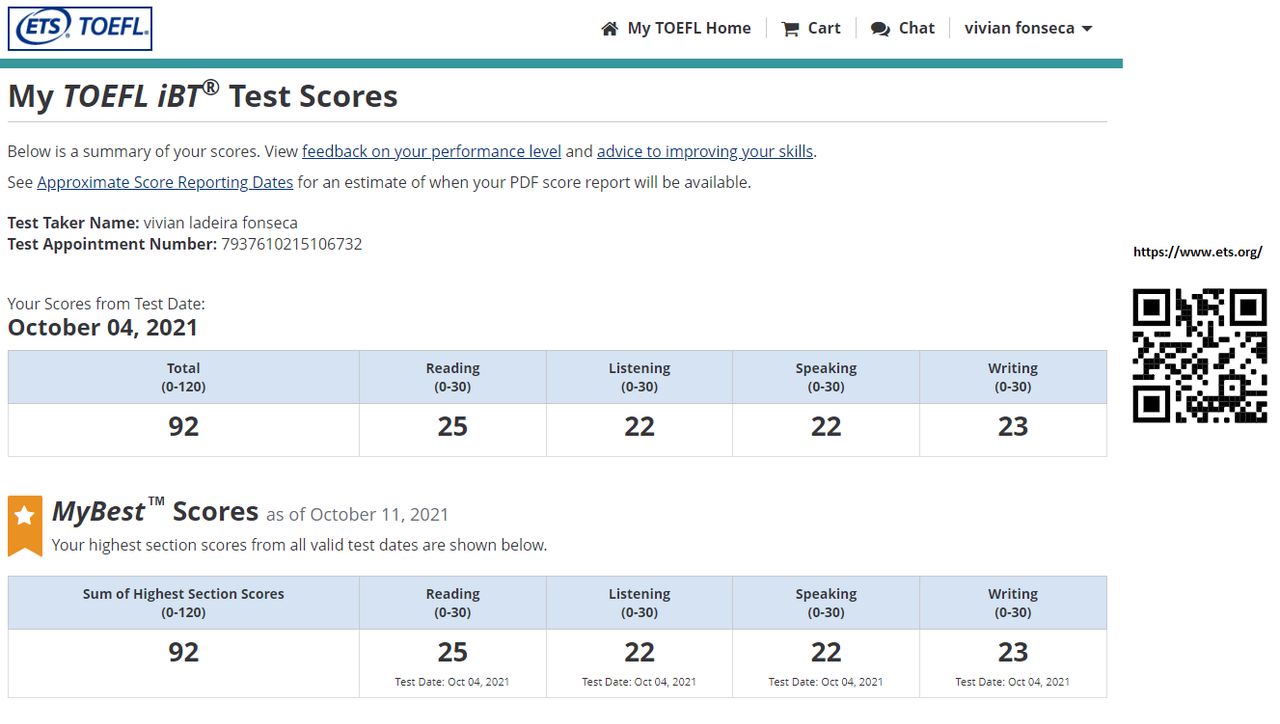Click the test appointment number 7937610215106732
The width and height of the screenshot is (1280, 724).
pyautogui.click(x=291, y=244)
